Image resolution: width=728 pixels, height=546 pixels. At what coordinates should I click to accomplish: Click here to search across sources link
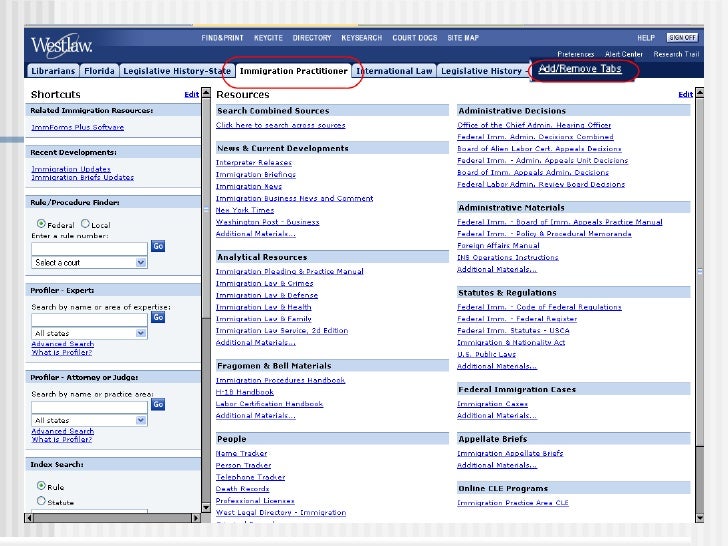tap(280, 125)
